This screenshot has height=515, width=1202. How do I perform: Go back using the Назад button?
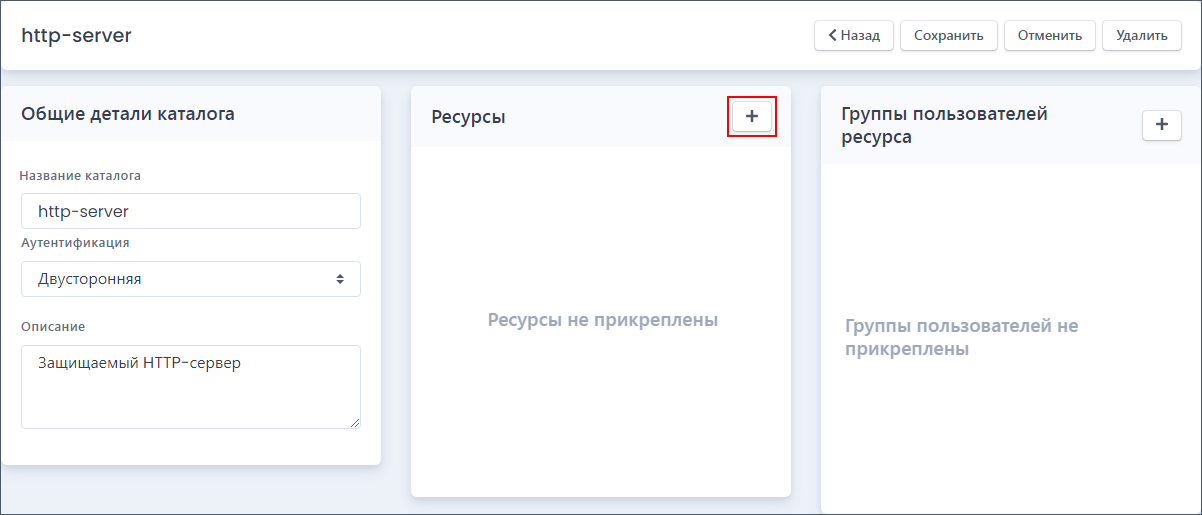coord(854,35)
